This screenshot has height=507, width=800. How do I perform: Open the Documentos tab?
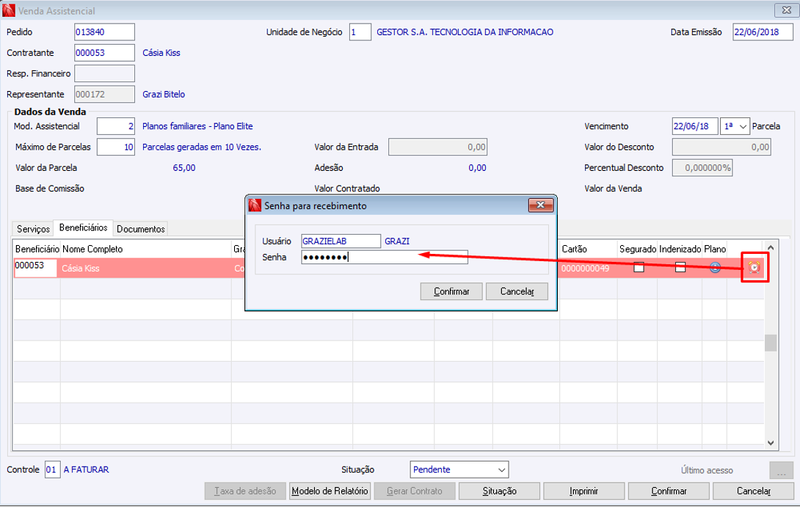140,229
